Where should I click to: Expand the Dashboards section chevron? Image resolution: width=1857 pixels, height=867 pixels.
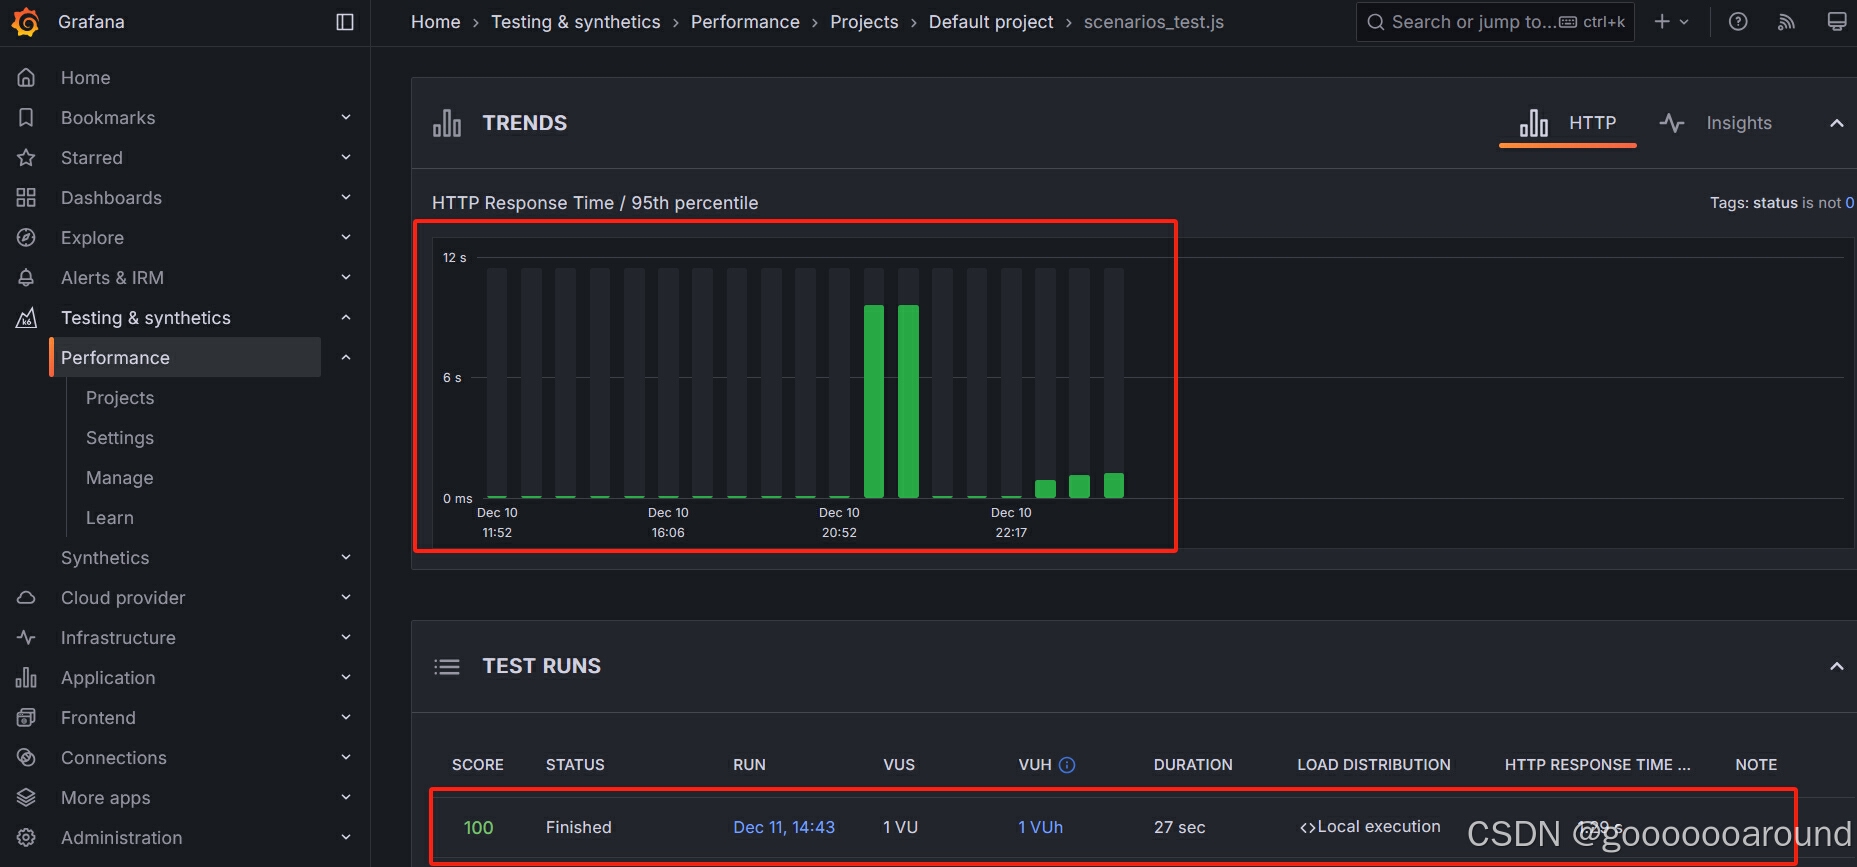(x=346, y=197)
